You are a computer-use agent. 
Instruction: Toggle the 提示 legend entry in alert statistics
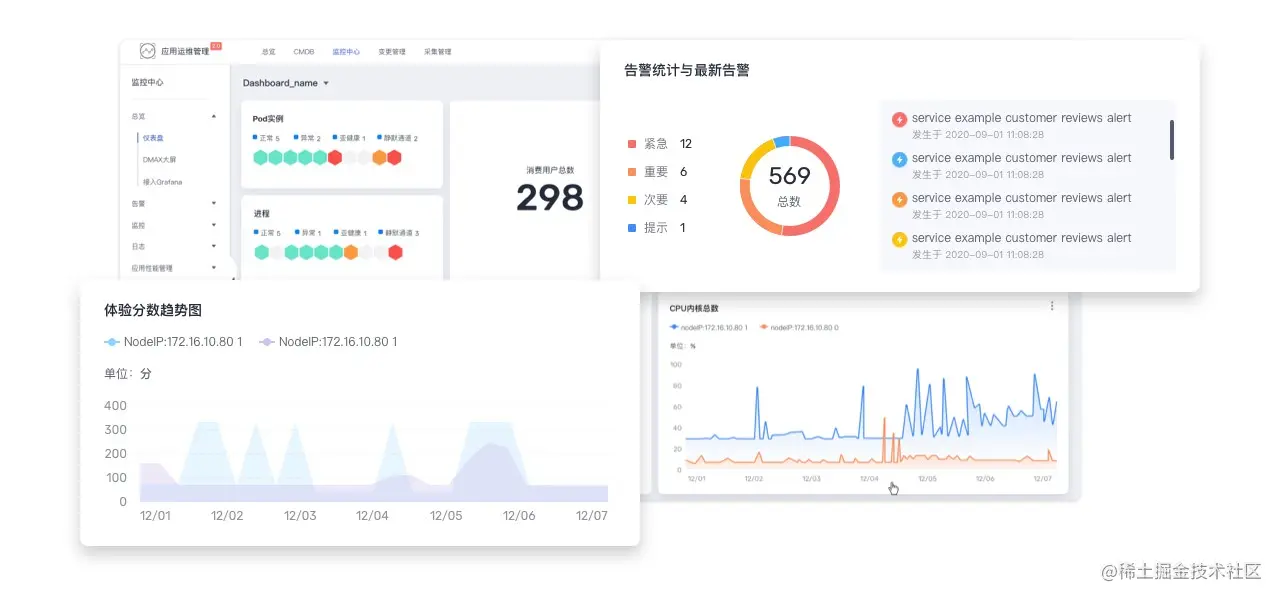(656, 228)
